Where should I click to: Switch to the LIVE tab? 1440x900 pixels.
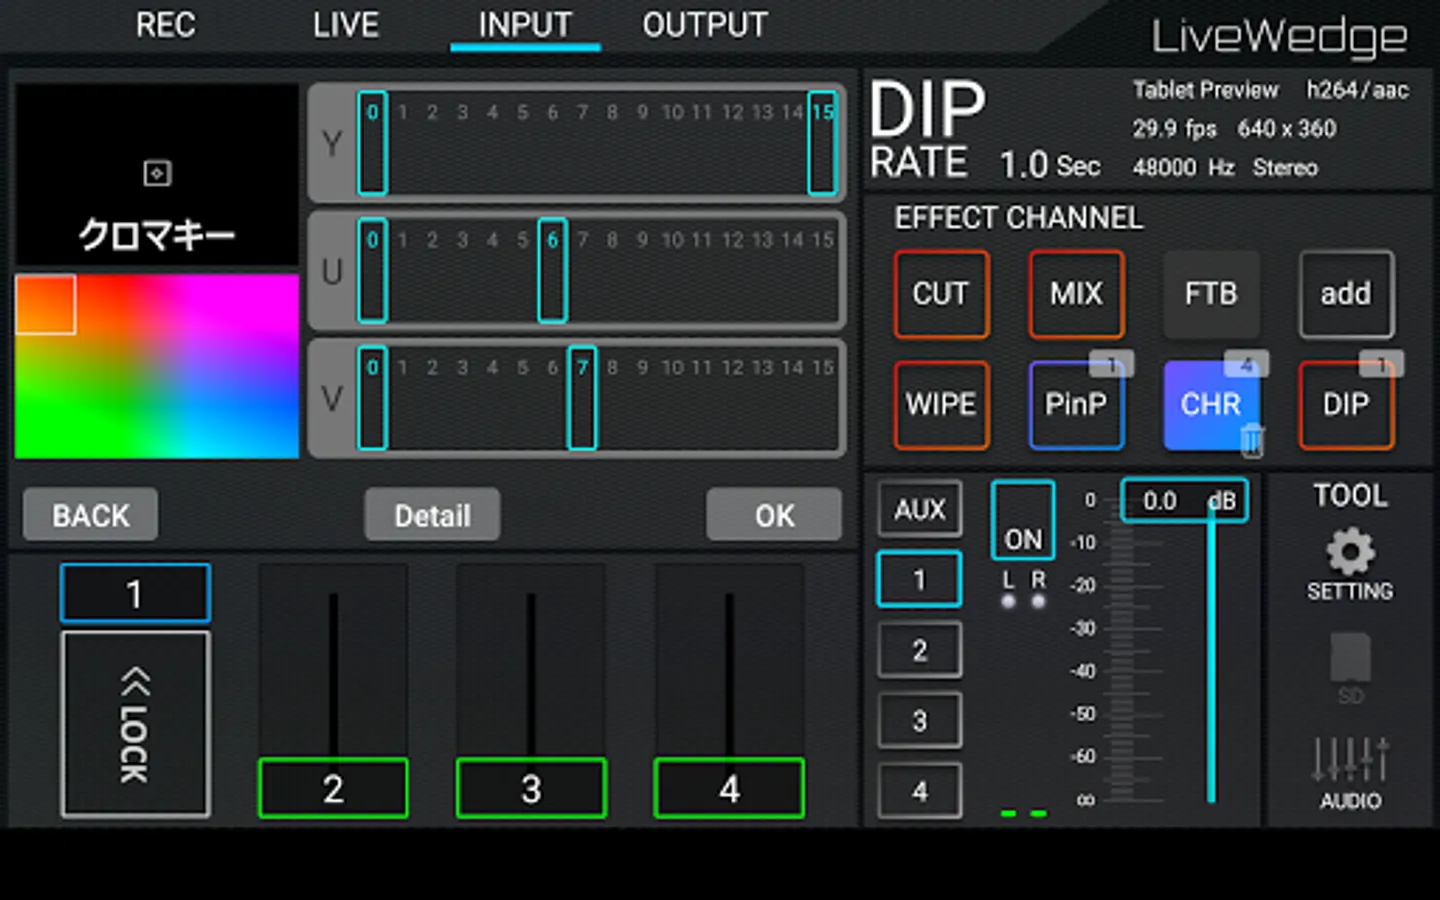coord(346,25)
